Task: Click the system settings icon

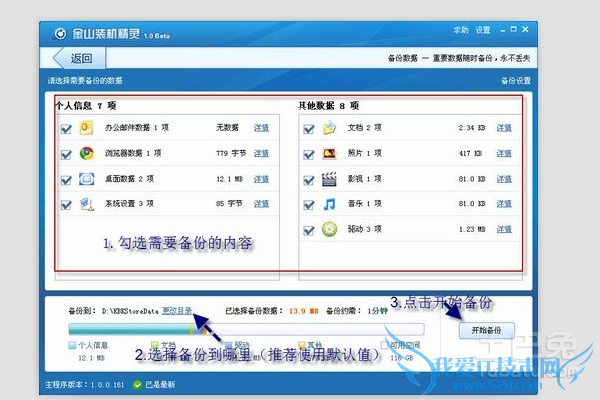Action: tap(87, 204)
